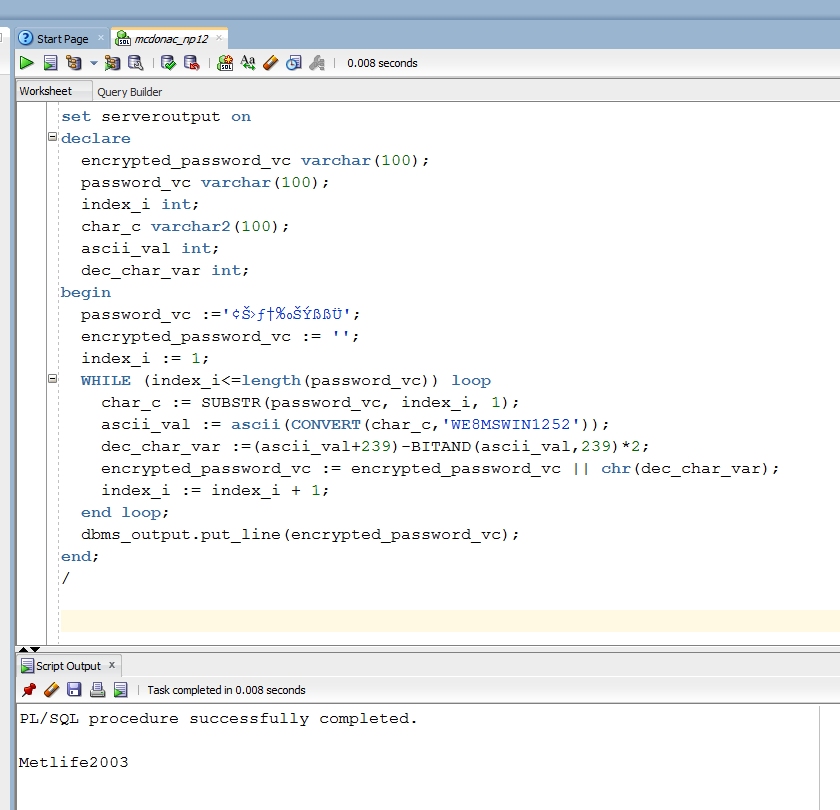This screenshot has width=840, height=810.
Task: Click the 'dec_char_var int;' declaration line
Action: (x=165, y=271)
